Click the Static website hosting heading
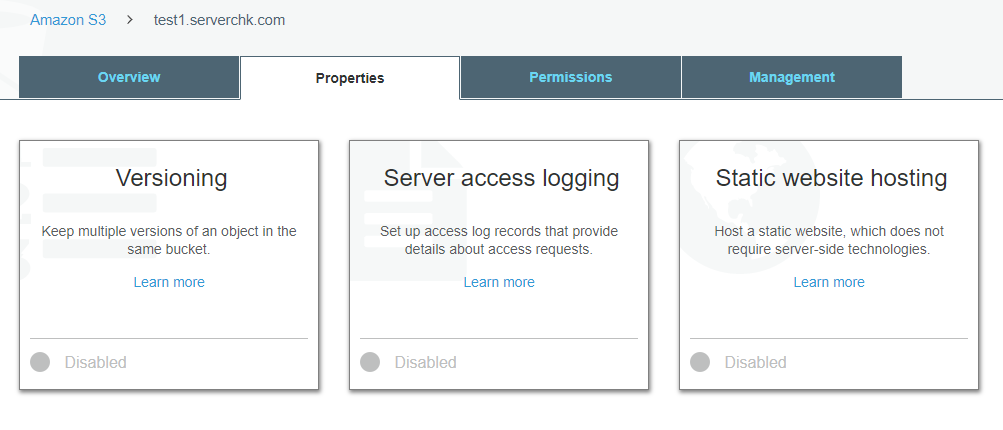 tap(831, 178)
